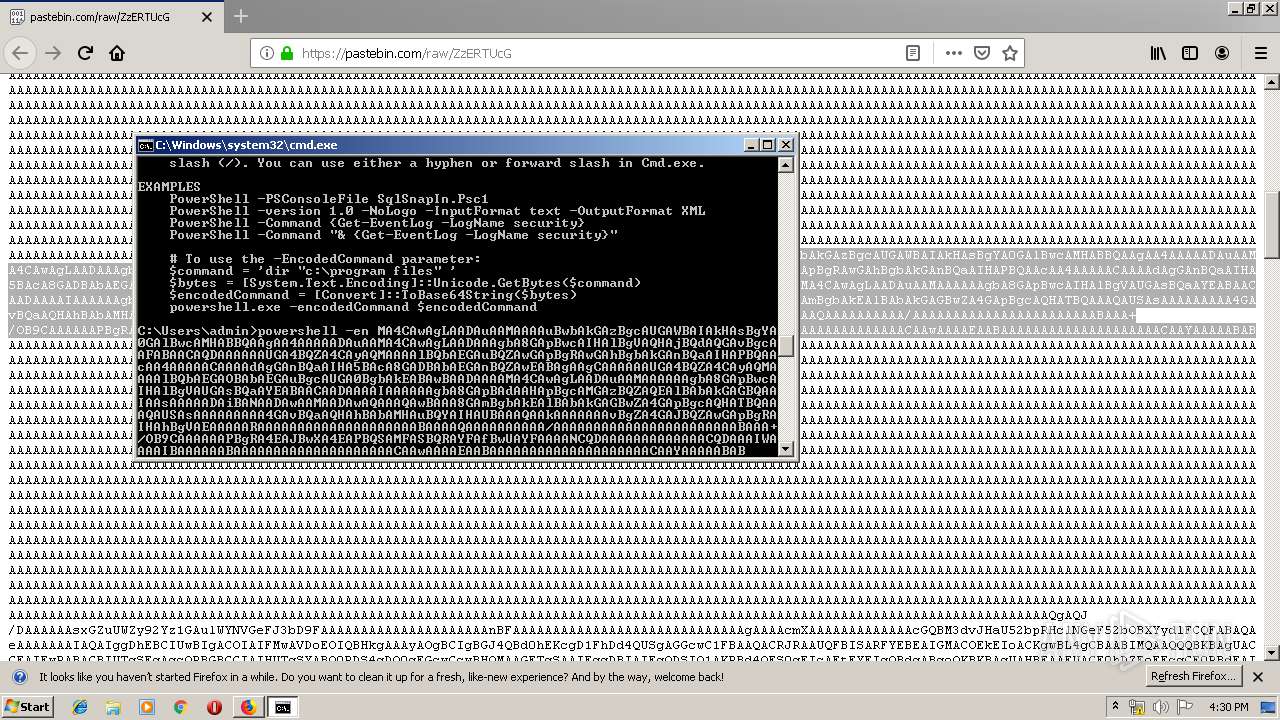Screen dimensions: 1280x720
Task: Click 'powershell.exe -encodedCommand $encodedCommand' line
Action: pyautogui.click(x=353, y=307)
